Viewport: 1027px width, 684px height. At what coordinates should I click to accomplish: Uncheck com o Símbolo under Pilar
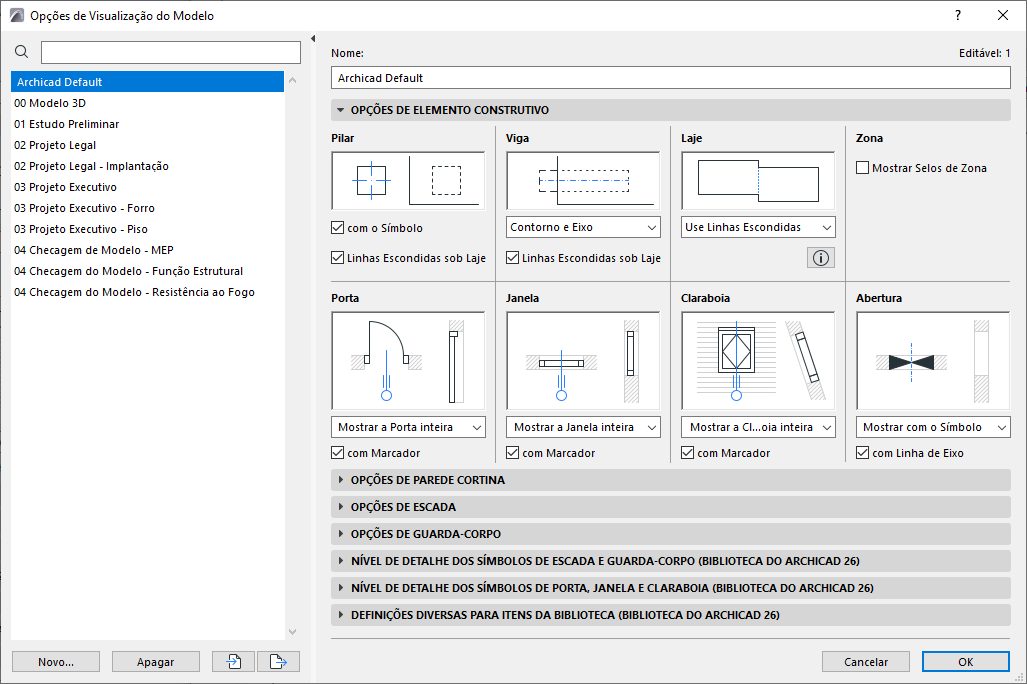click(x=338, y=227)
